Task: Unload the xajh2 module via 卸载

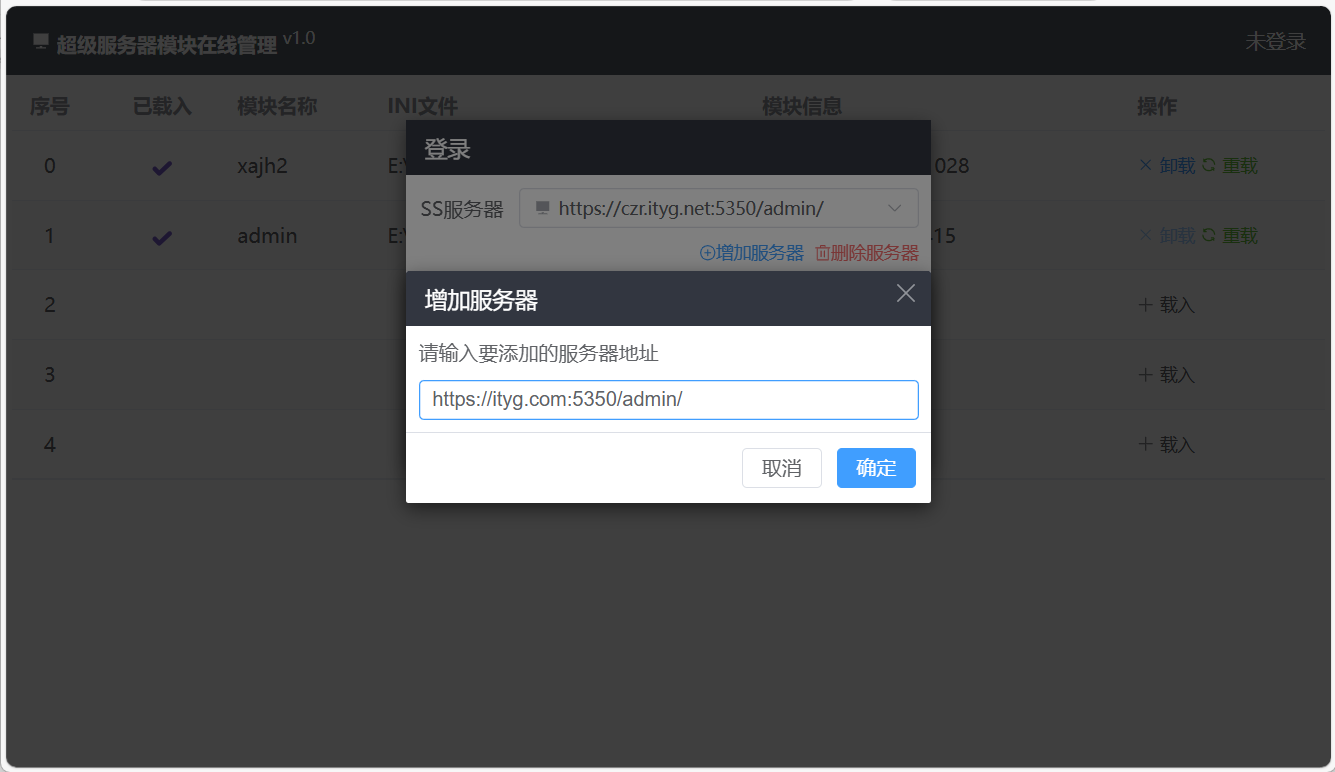Action: (1168, 166)
